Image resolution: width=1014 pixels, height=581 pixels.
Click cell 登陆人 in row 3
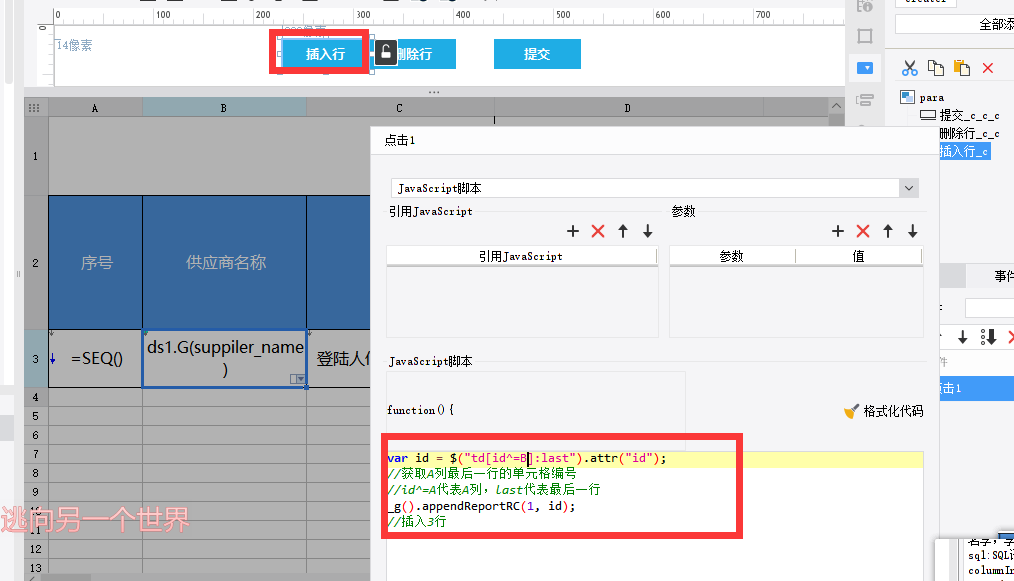point(339,358)
